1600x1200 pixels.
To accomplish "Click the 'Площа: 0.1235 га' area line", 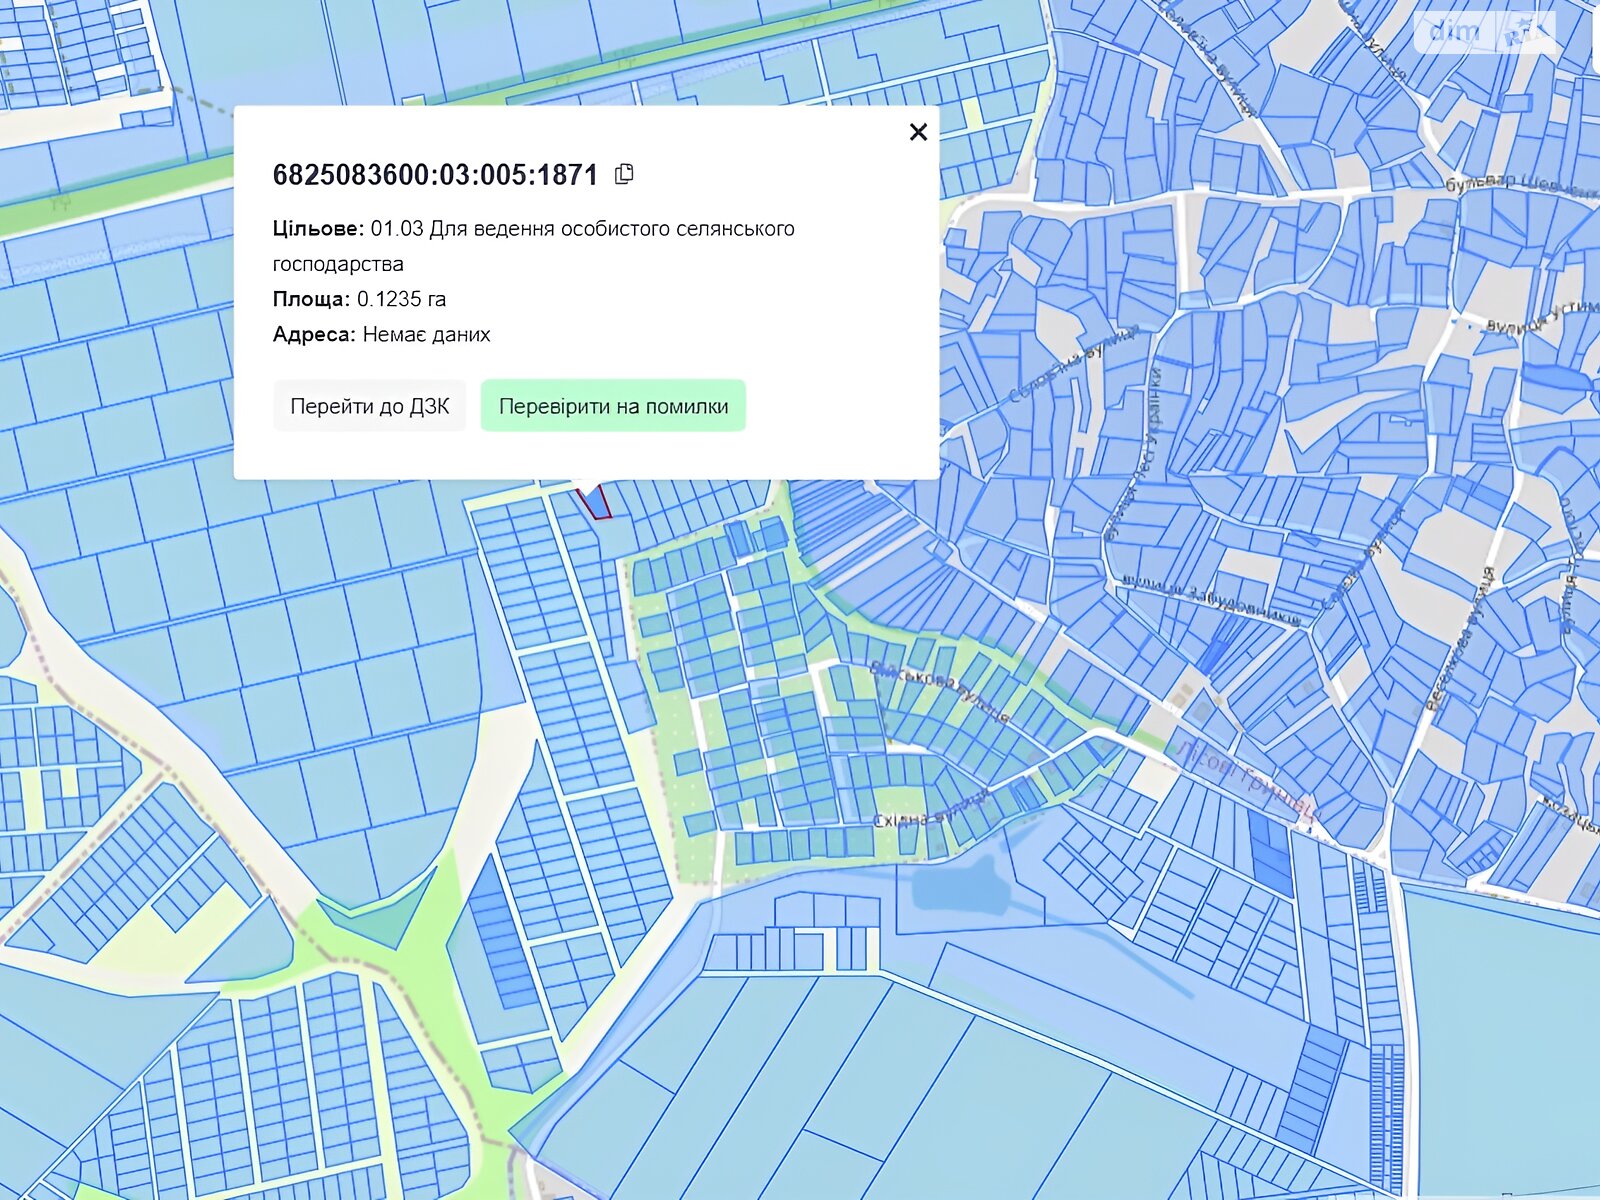I will coord(359,299).
